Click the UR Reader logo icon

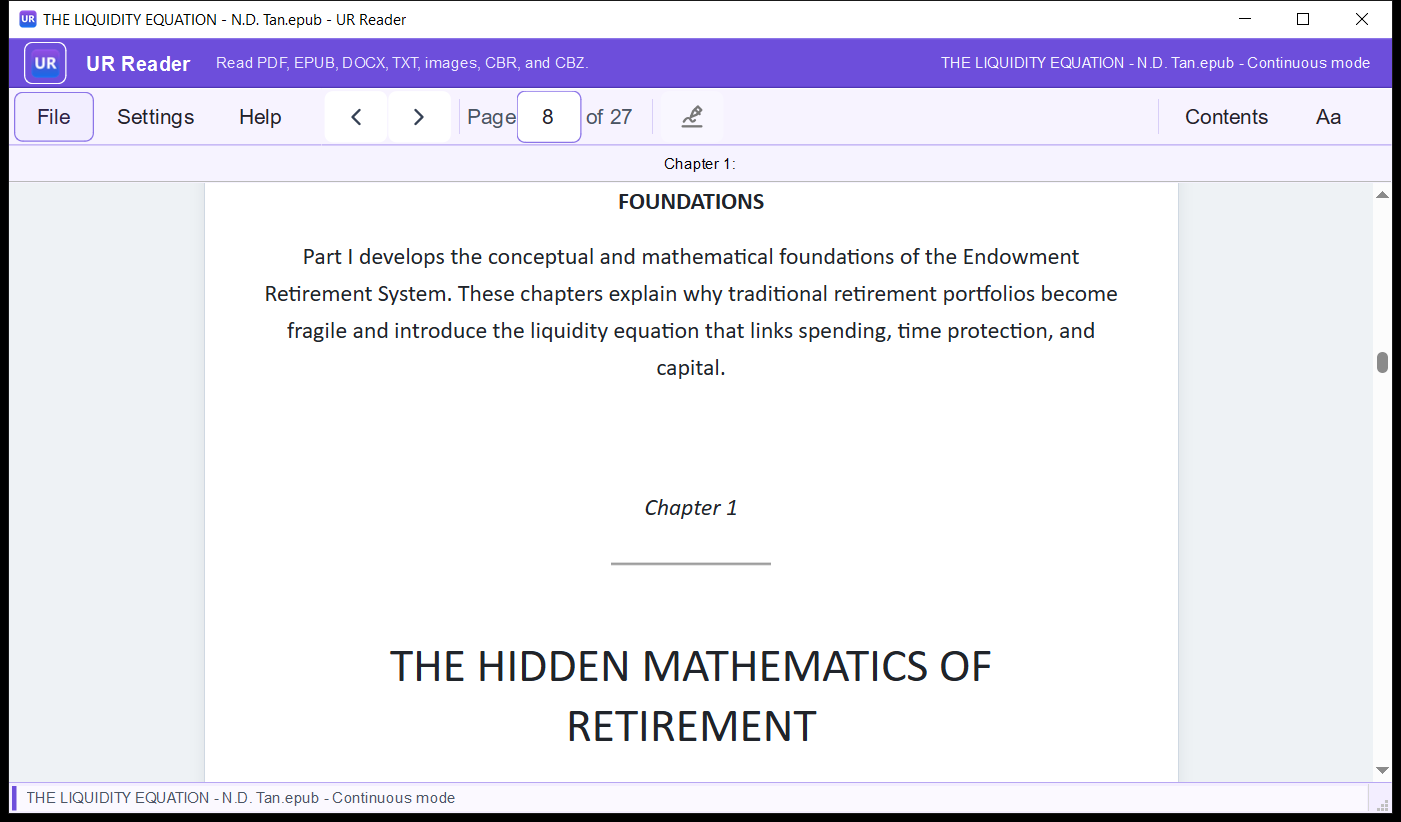click(x=46, y=63)
